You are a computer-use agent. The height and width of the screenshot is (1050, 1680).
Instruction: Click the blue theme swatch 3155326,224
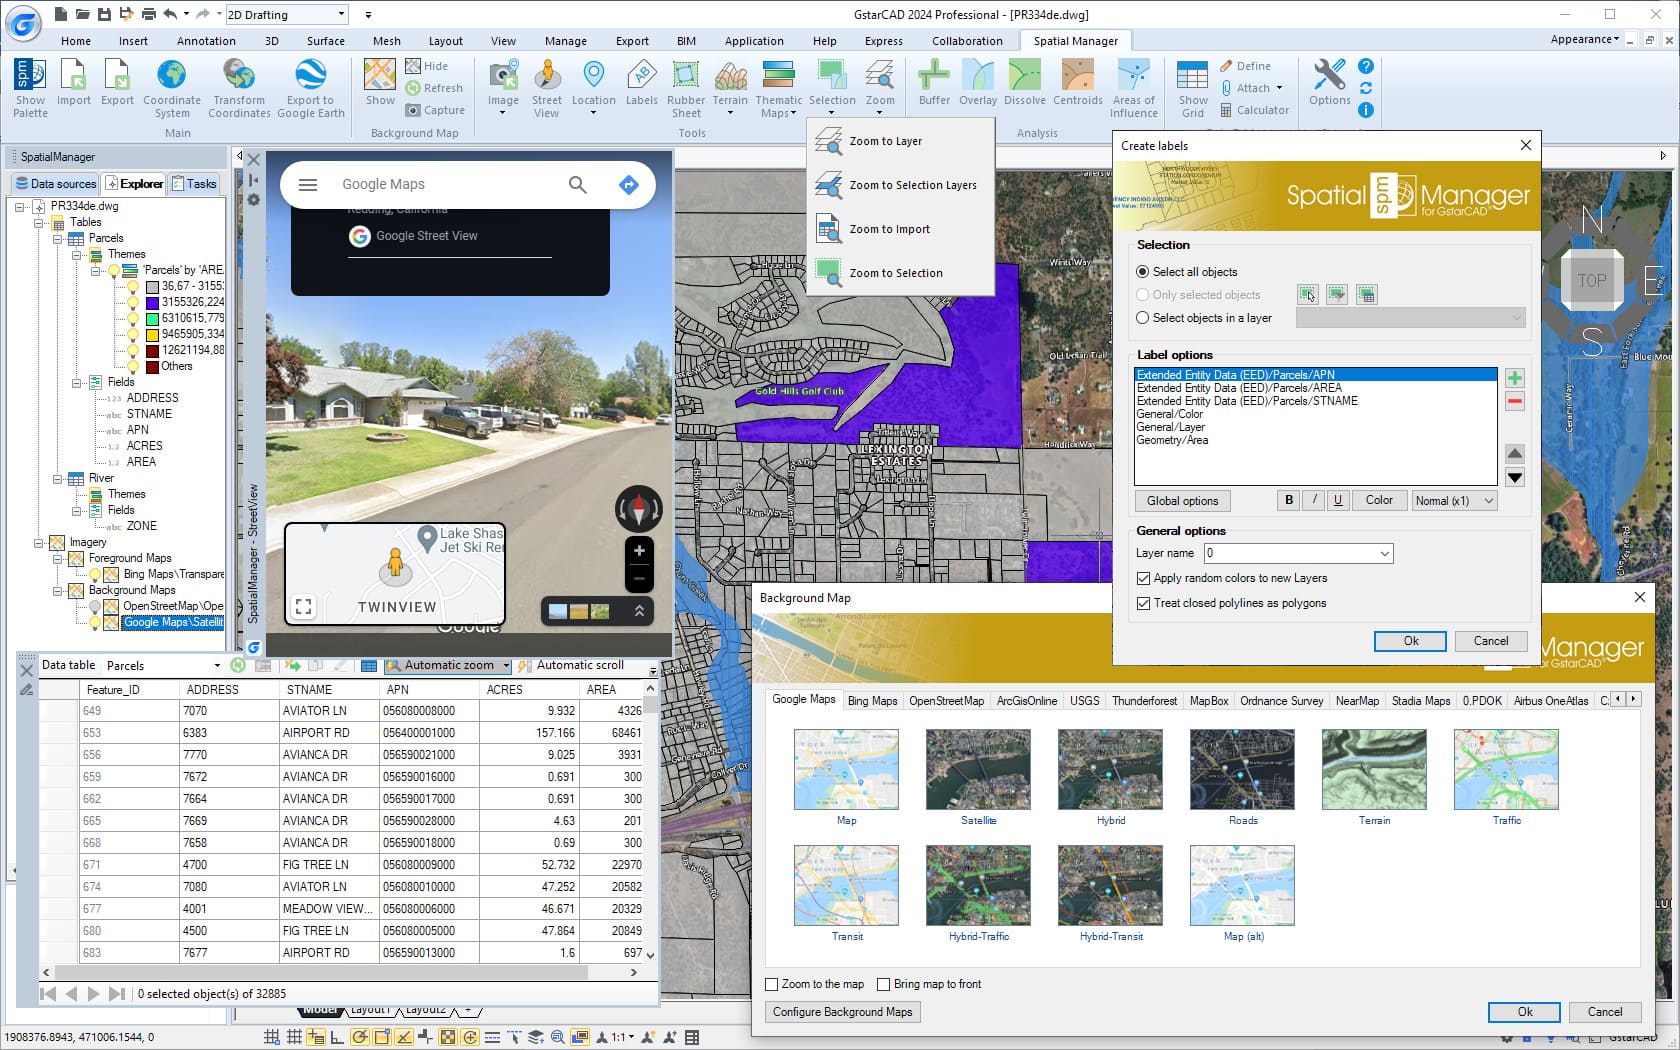[152, 302]
